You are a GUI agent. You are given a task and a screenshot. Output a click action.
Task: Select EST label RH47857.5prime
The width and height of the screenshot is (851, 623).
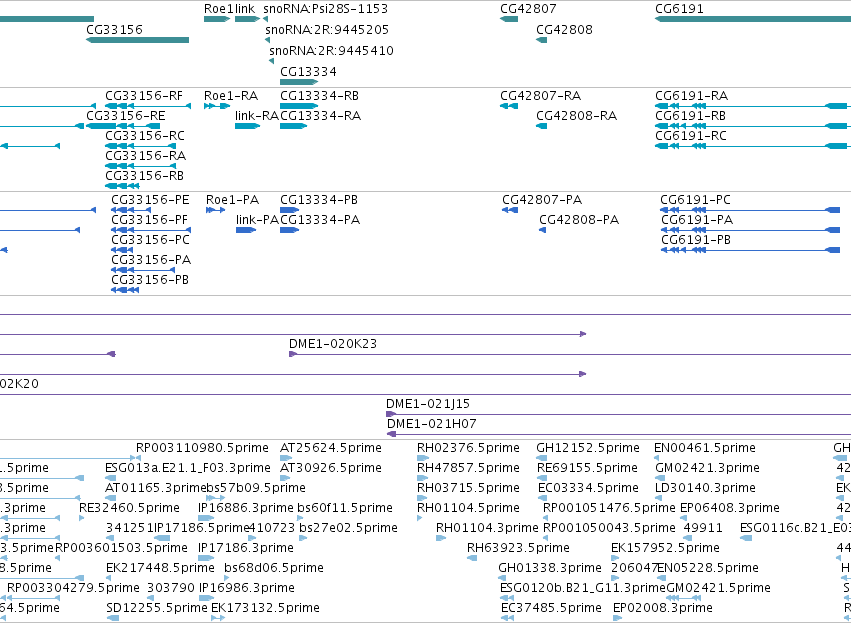[x=468, y=468]
